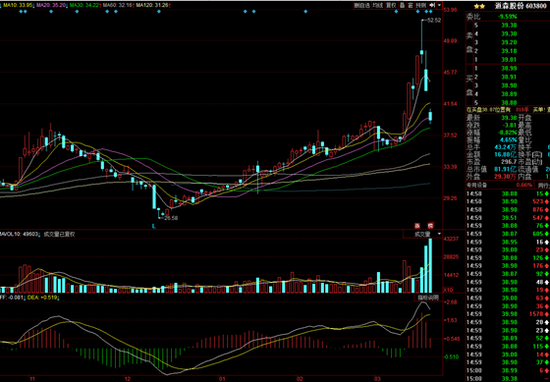
Task: Toggle the 均线 moving average lines
Action: click(x=377, y=5)
